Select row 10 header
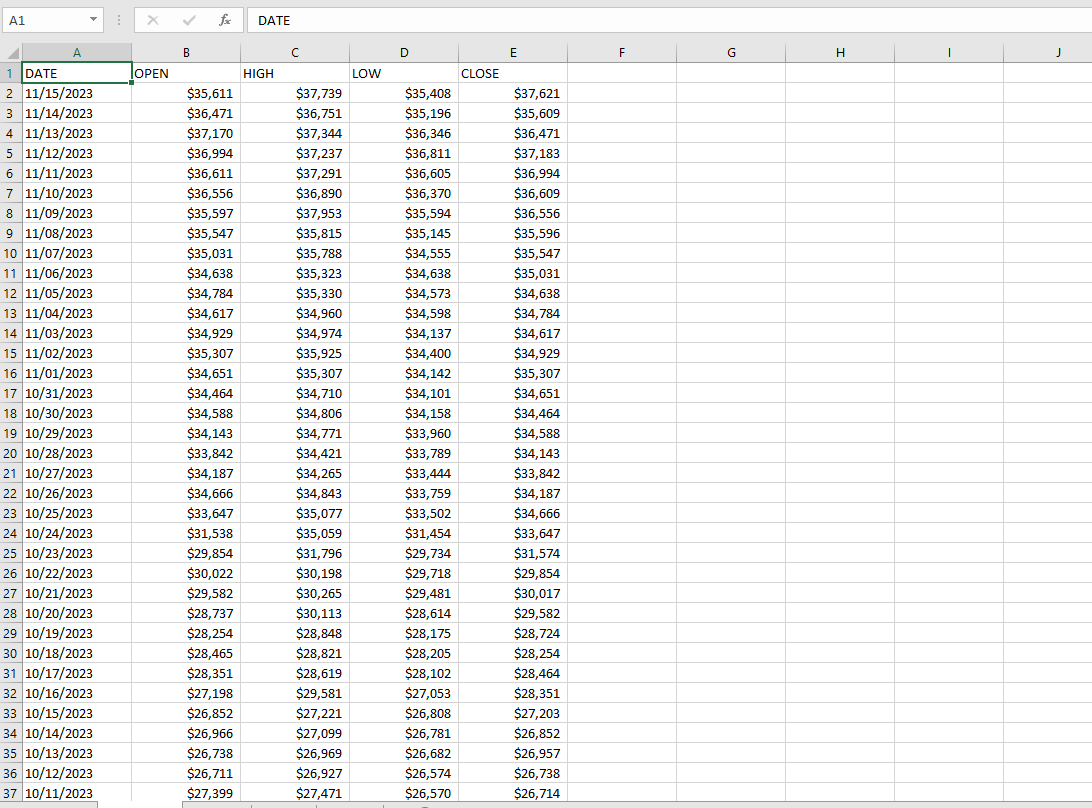Screen dimensions: 1092x808 click(10, 253)
